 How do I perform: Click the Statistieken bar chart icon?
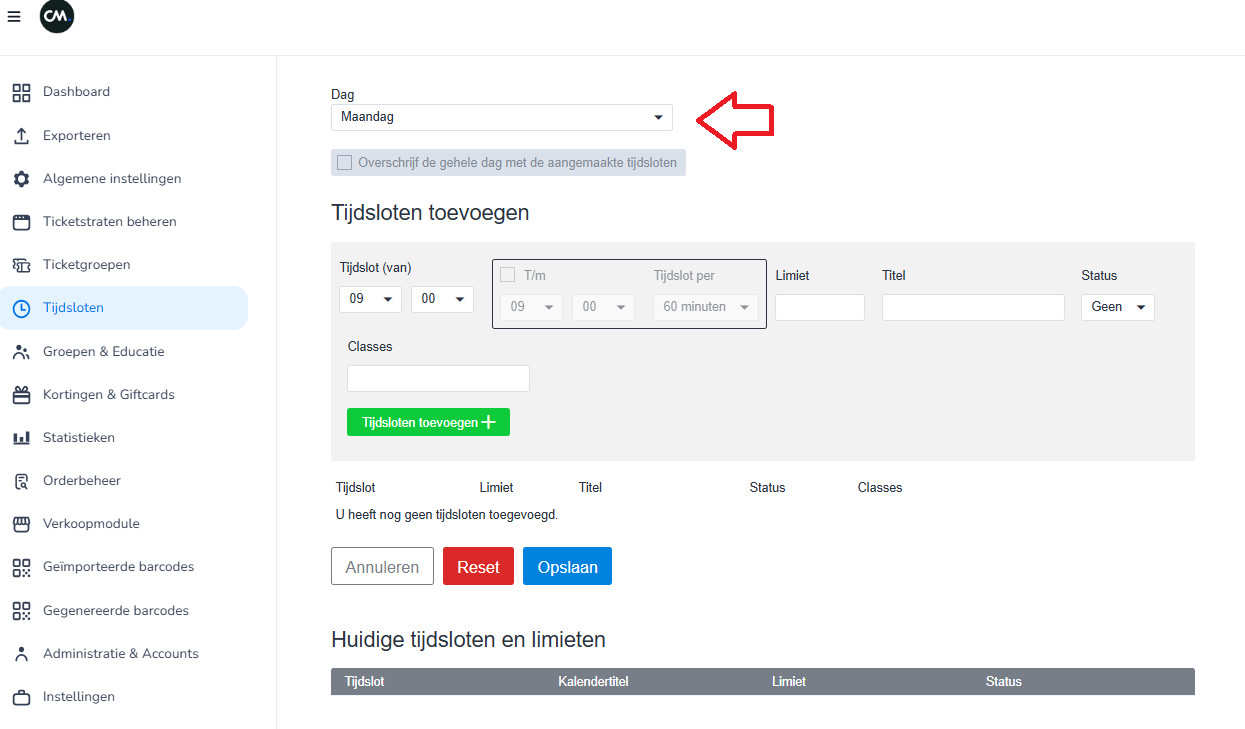21,438
